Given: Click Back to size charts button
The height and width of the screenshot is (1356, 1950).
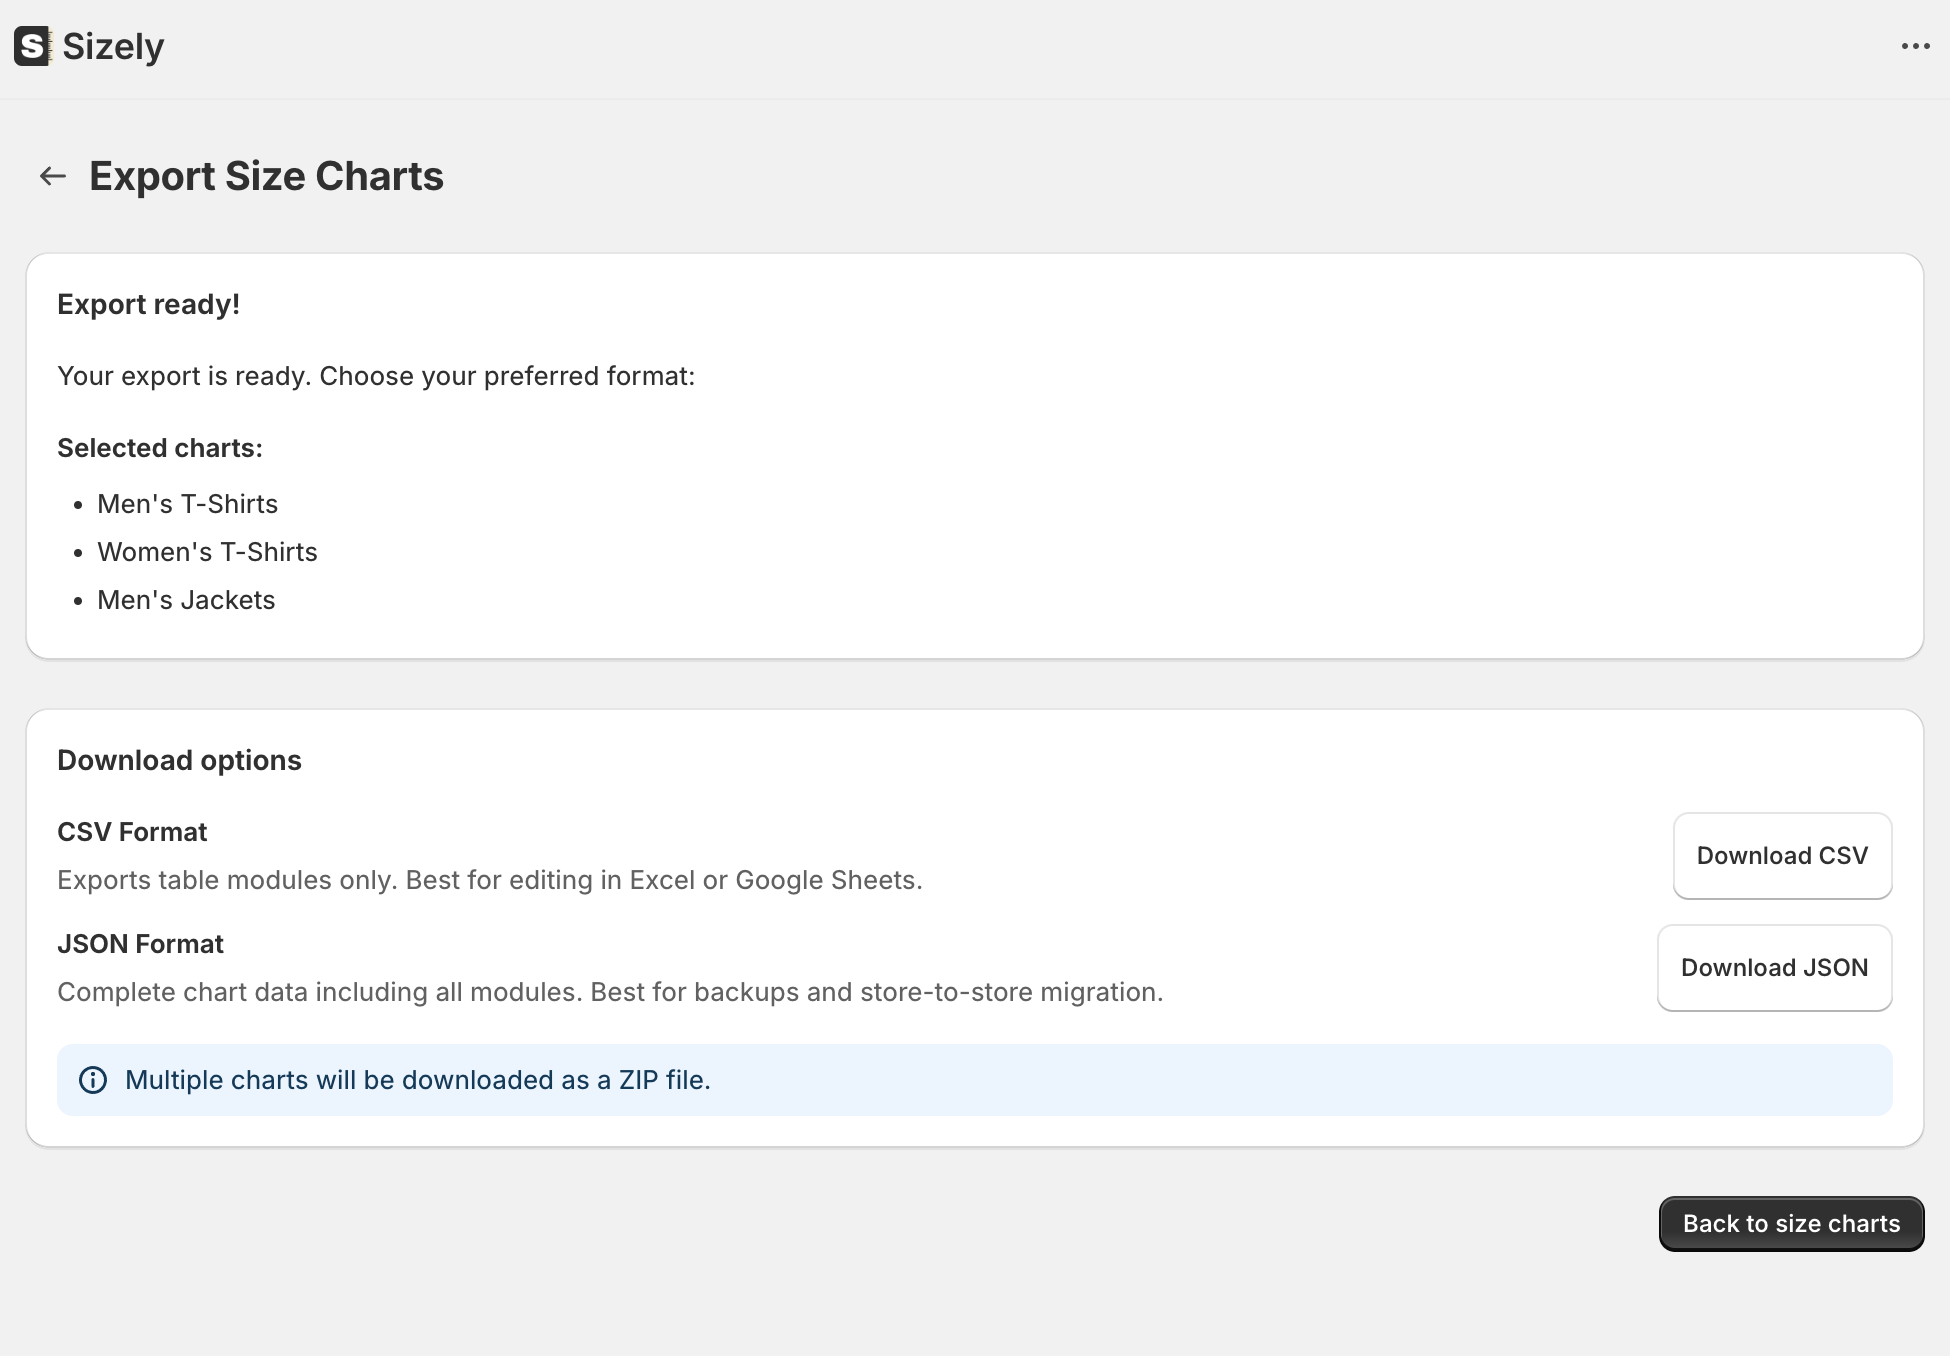Looking at the screenshot, I should coord(1790,1224).
